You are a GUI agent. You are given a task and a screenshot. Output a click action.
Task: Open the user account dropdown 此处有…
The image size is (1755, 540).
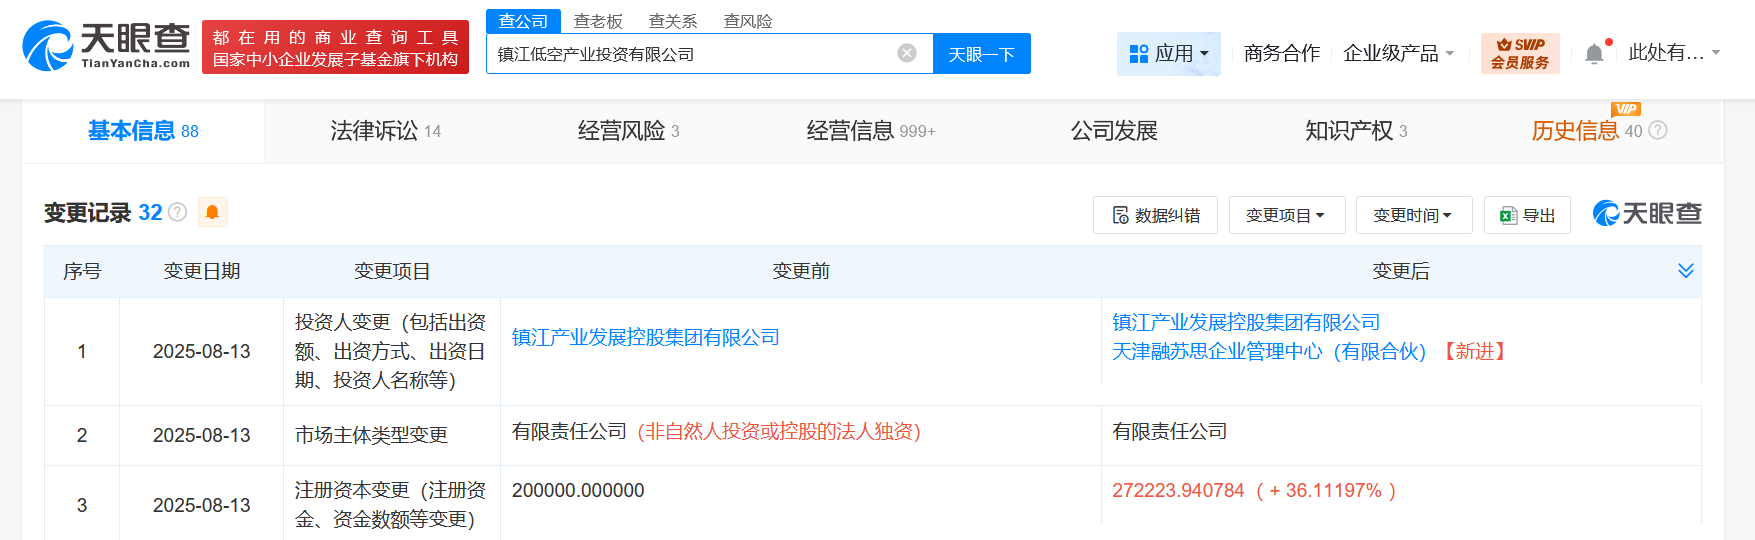tap(1674, 53)
